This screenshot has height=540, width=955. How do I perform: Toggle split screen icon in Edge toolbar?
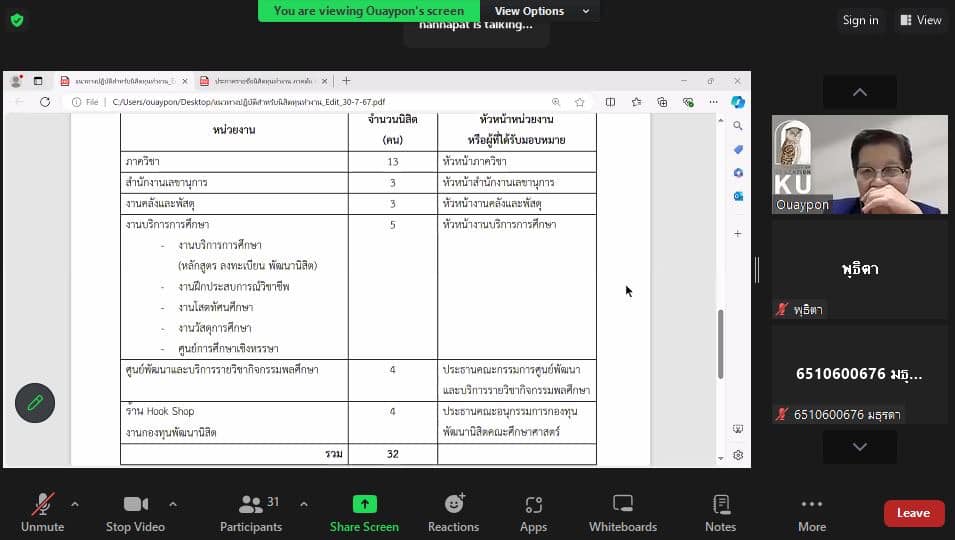pos(610,102)
